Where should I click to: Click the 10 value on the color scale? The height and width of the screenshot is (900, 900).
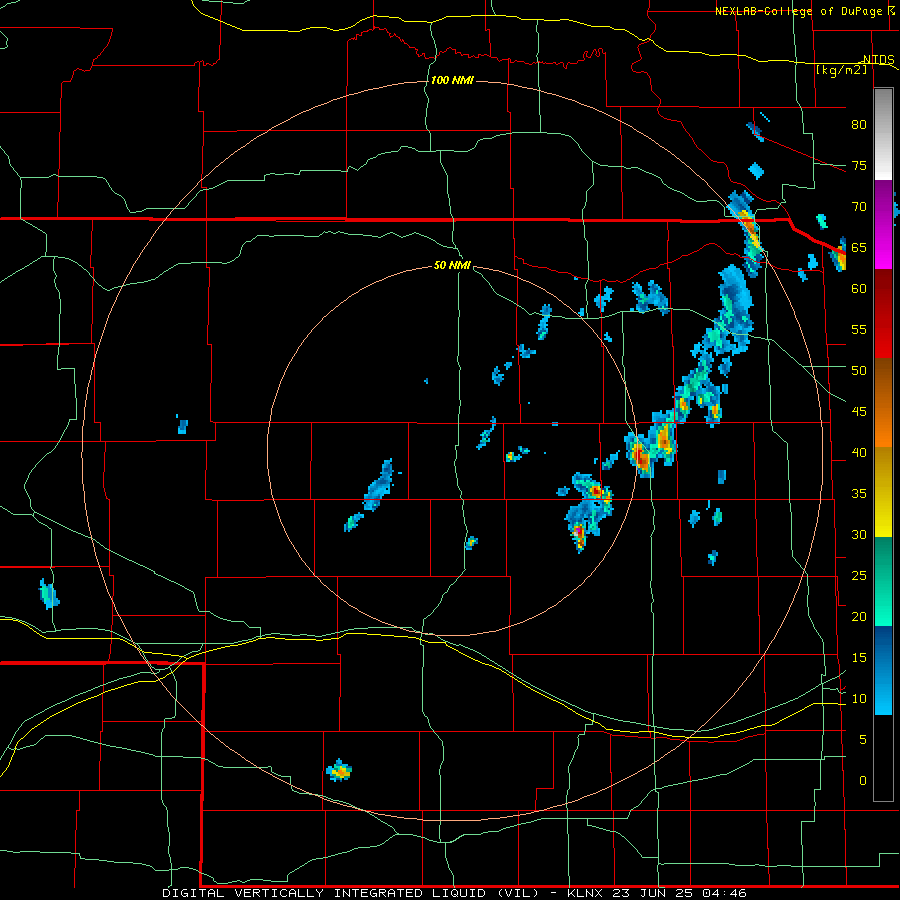[x=859, y=699]
